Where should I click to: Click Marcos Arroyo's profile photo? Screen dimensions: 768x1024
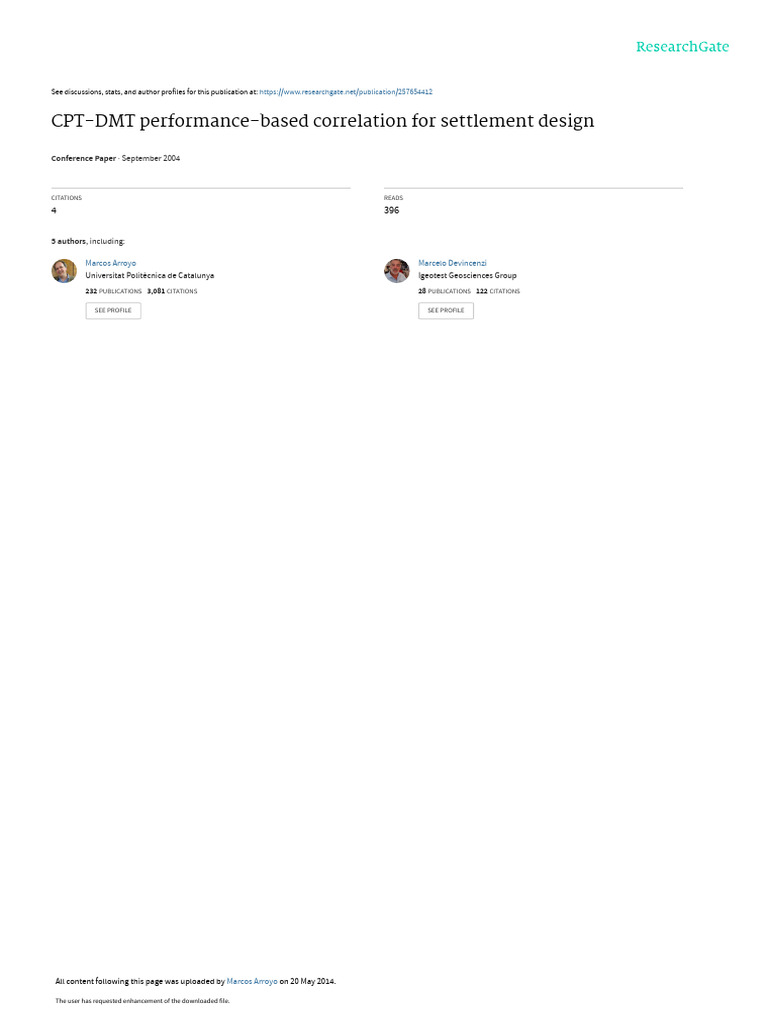64,270
